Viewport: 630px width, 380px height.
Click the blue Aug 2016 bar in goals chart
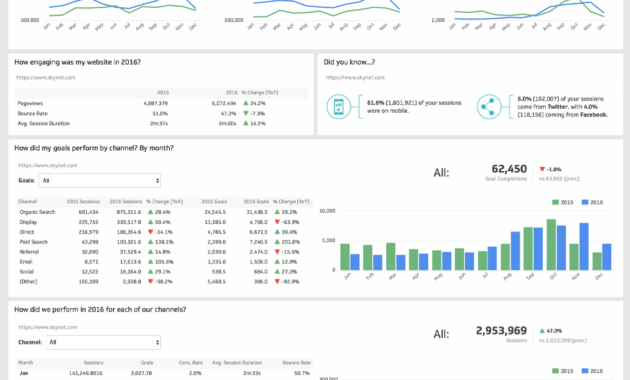[x=515, y=251]
